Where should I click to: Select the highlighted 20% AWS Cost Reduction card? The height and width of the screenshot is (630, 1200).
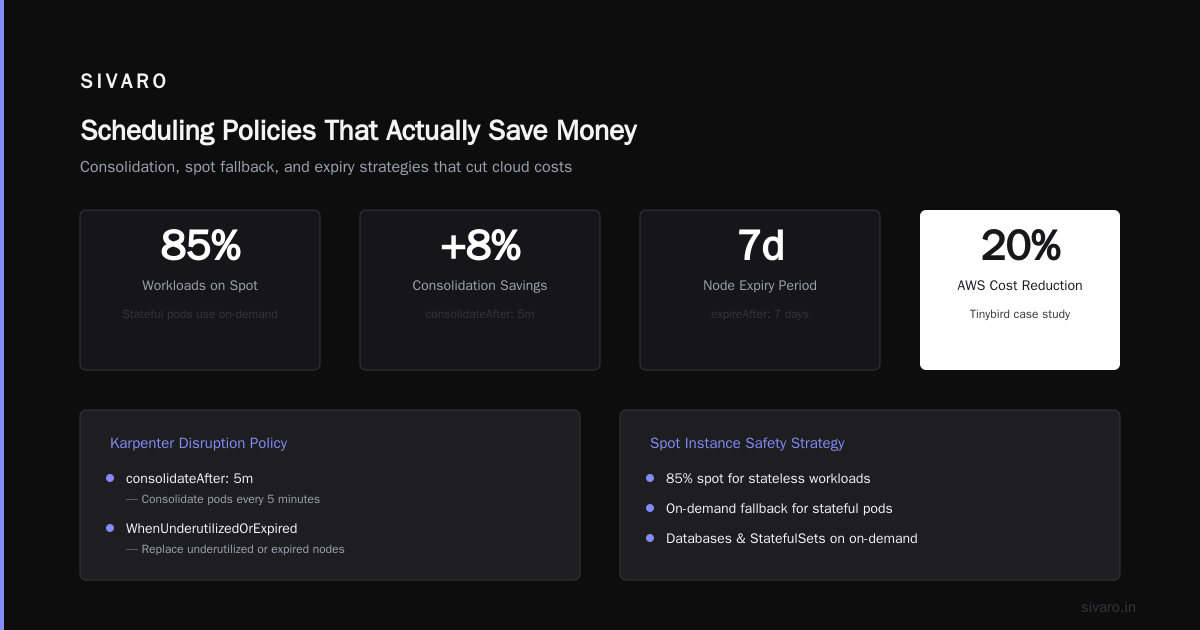pos(1020,290)
